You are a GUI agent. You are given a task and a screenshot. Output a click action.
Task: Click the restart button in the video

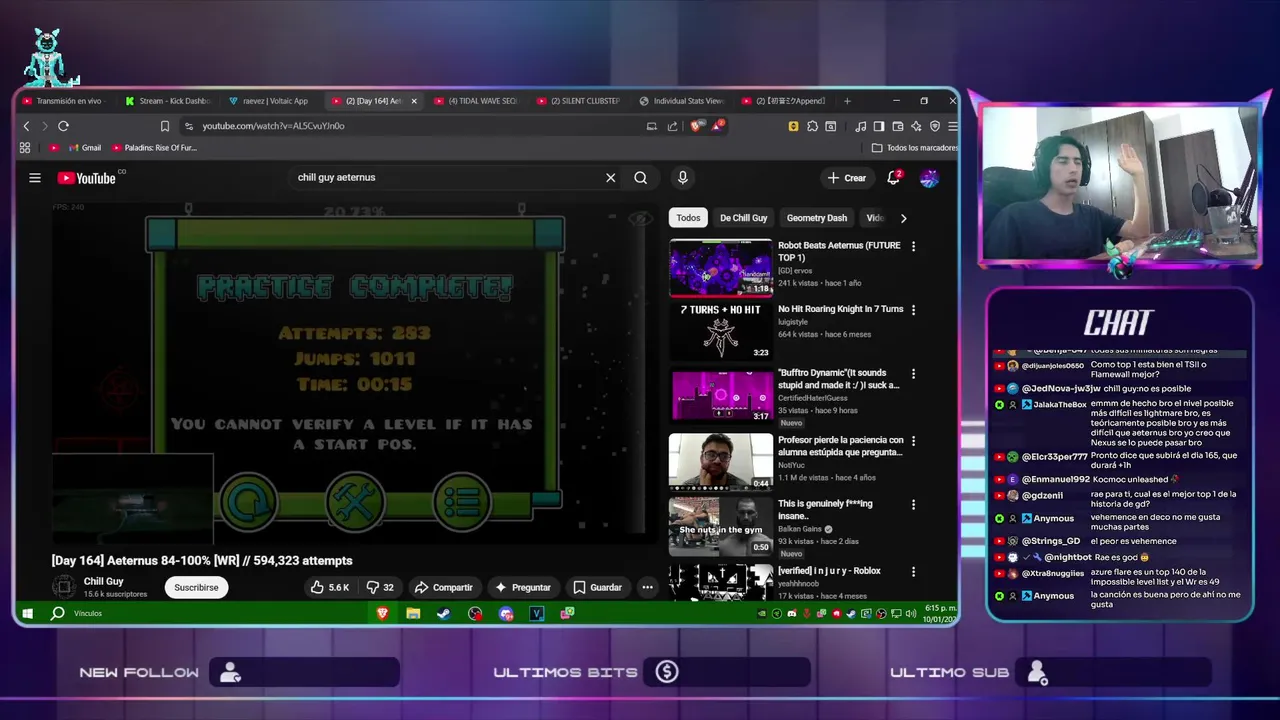[248, 500]
